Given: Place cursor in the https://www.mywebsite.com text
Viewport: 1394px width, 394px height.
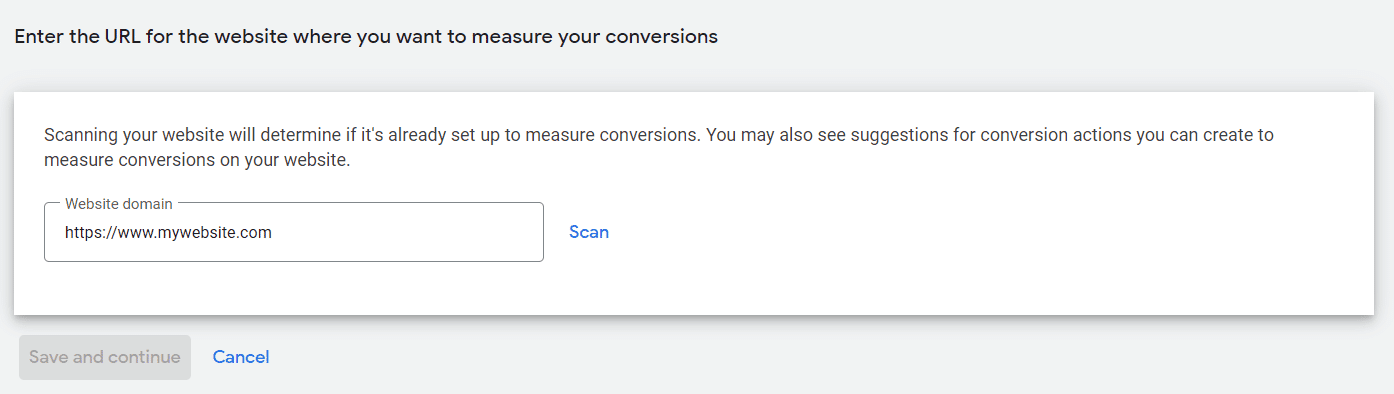Looking at the screenshot, I should tap(168, 232).
